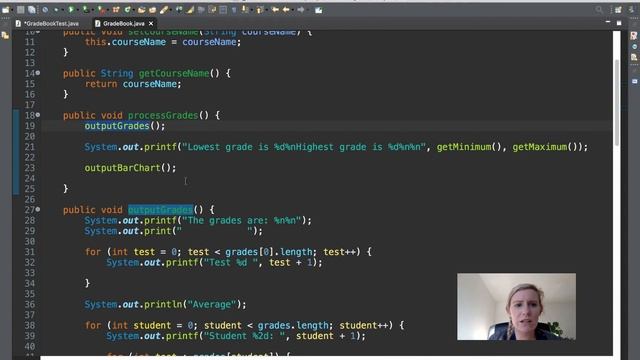Click the Back navigation arrow

coord(286,10)
